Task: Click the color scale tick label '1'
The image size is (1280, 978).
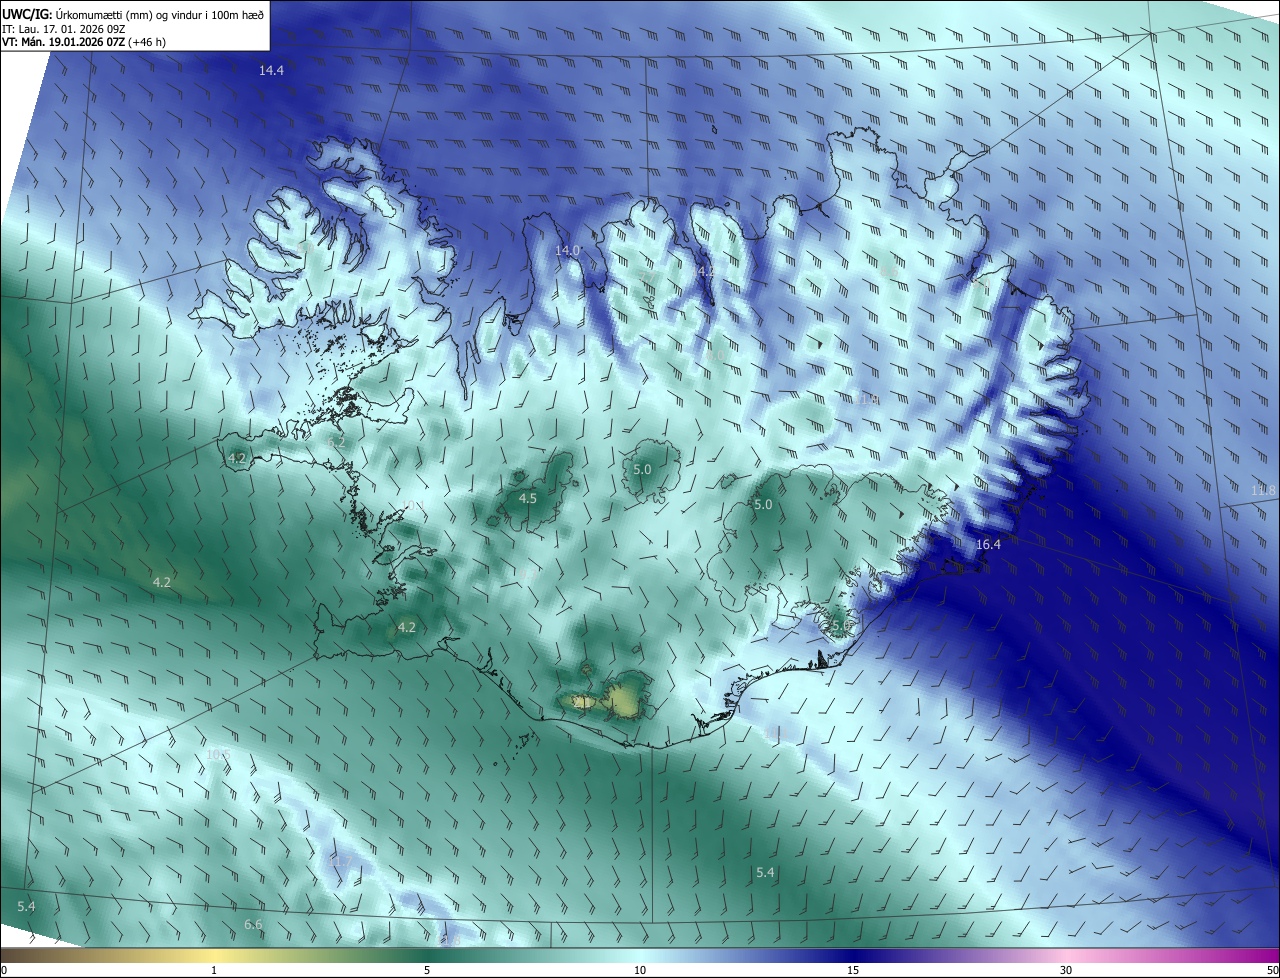Action: click(x=214, y=970)
